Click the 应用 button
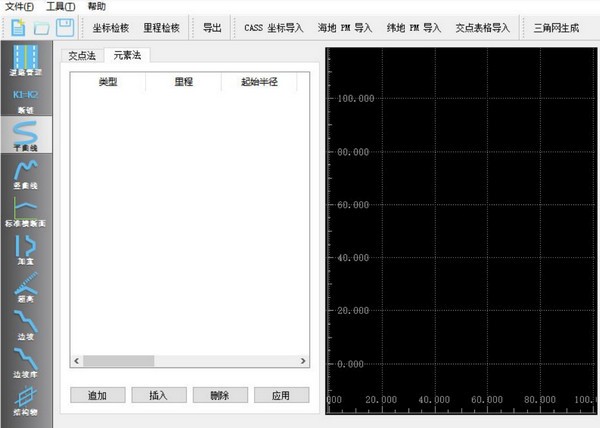The width and height of the screenshot is (600, 428). [281, 395]
